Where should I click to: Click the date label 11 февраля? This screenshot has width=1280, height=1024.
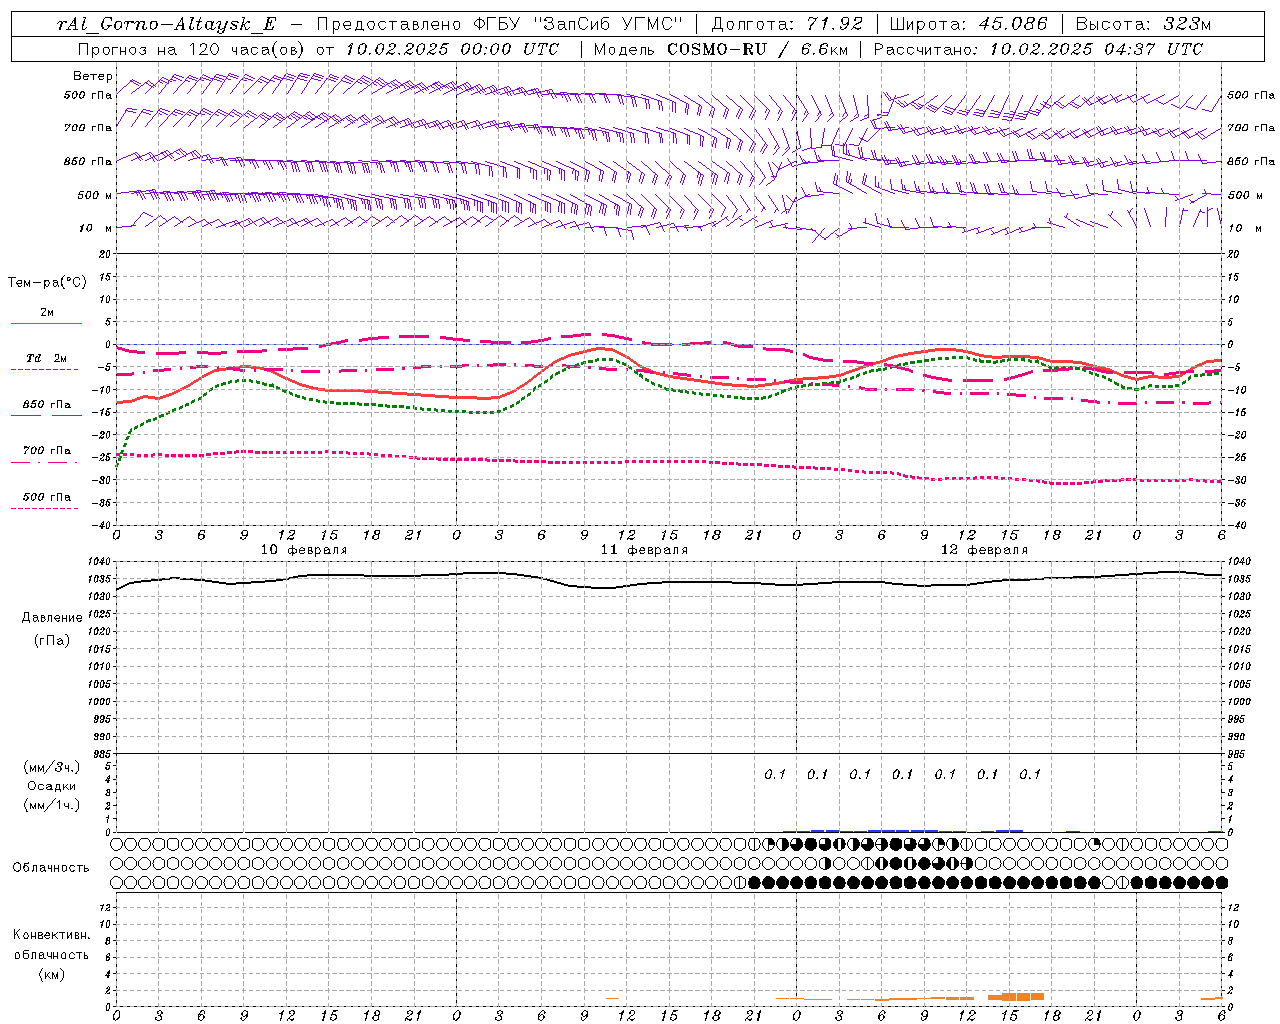(644, 550)
